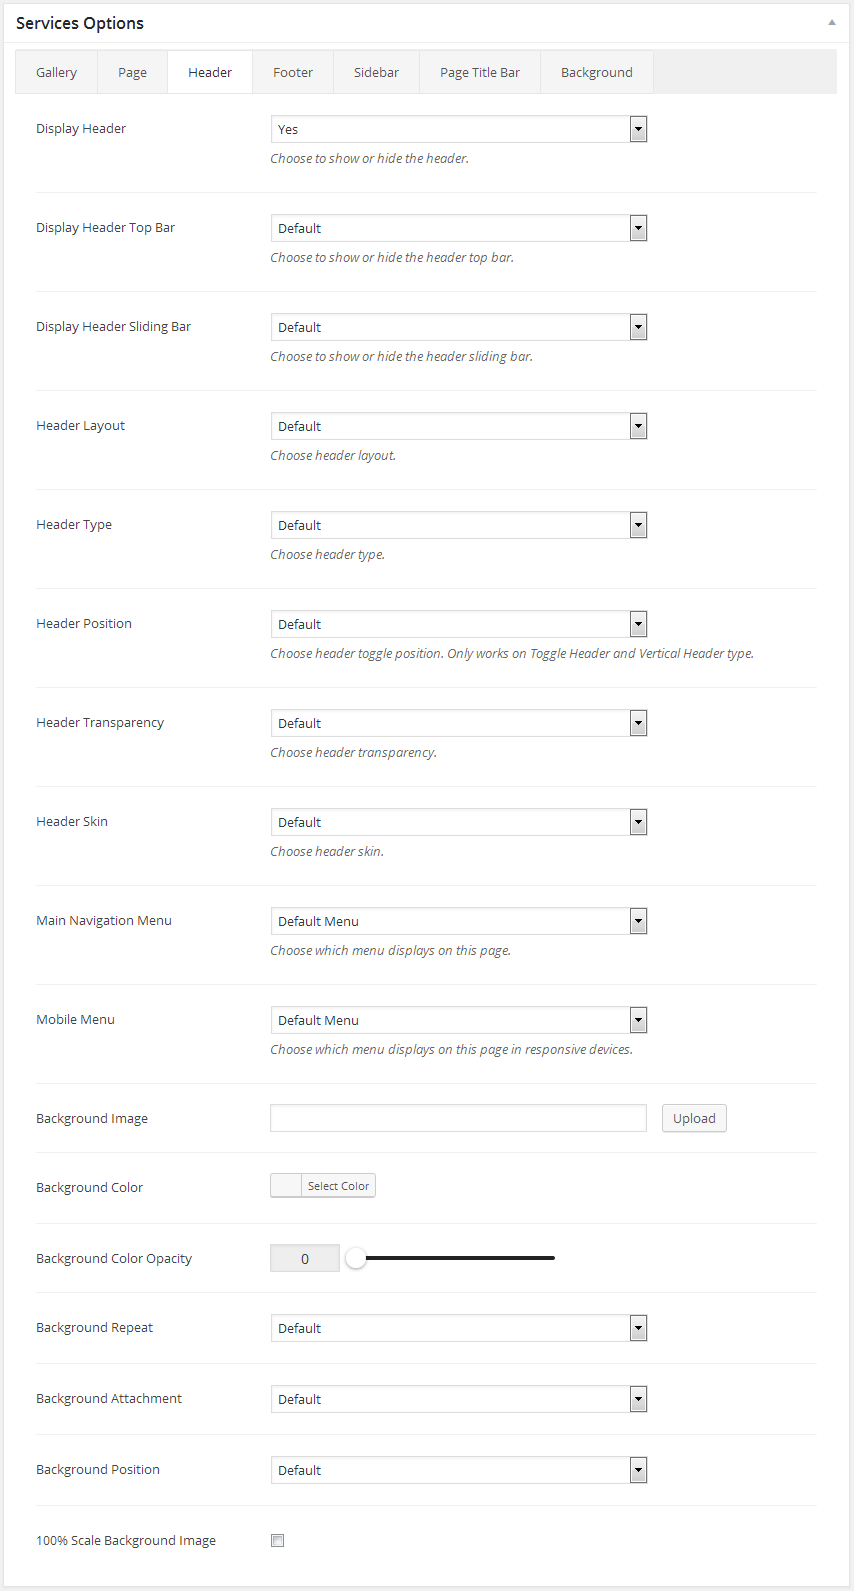This screenshot has height=1591, width=854.
Task: Open the Header Layout dropdown
Action: (x=459, y=426)
